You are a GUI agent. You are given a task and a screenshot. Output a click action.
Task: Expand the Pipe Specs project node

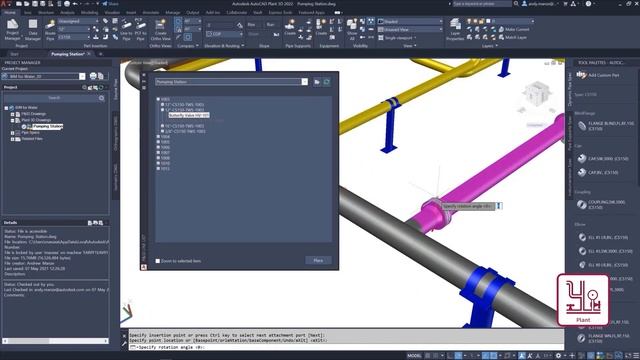[x=13, y=133]
